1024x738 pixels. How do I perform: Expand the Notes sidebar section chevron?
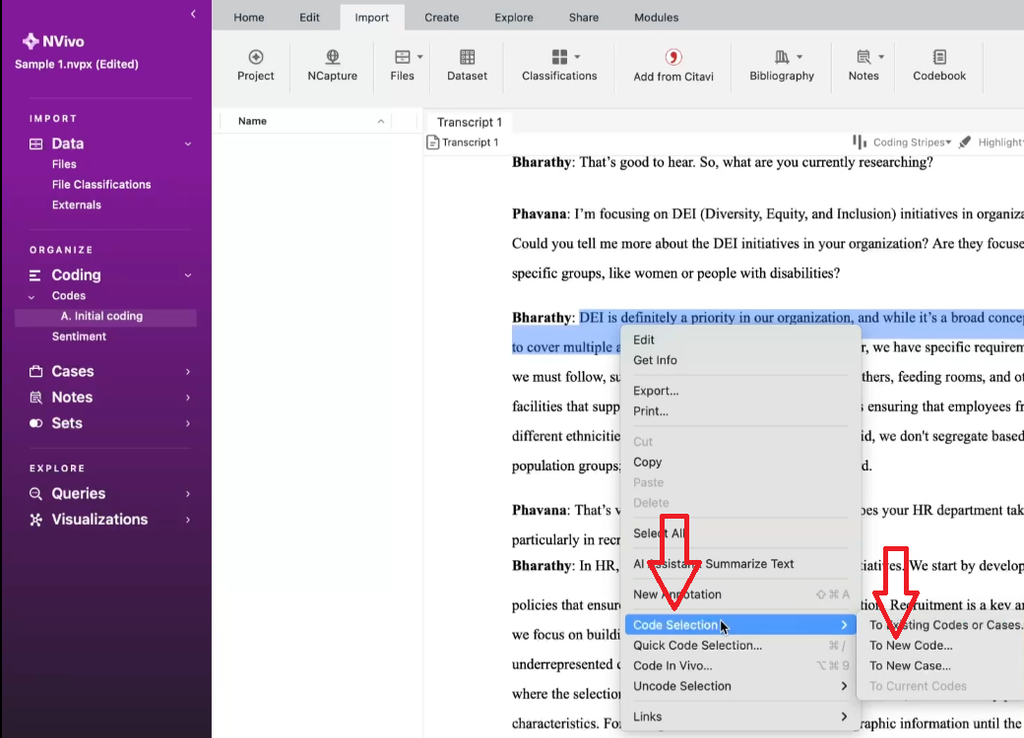click(x=188, y=397)
